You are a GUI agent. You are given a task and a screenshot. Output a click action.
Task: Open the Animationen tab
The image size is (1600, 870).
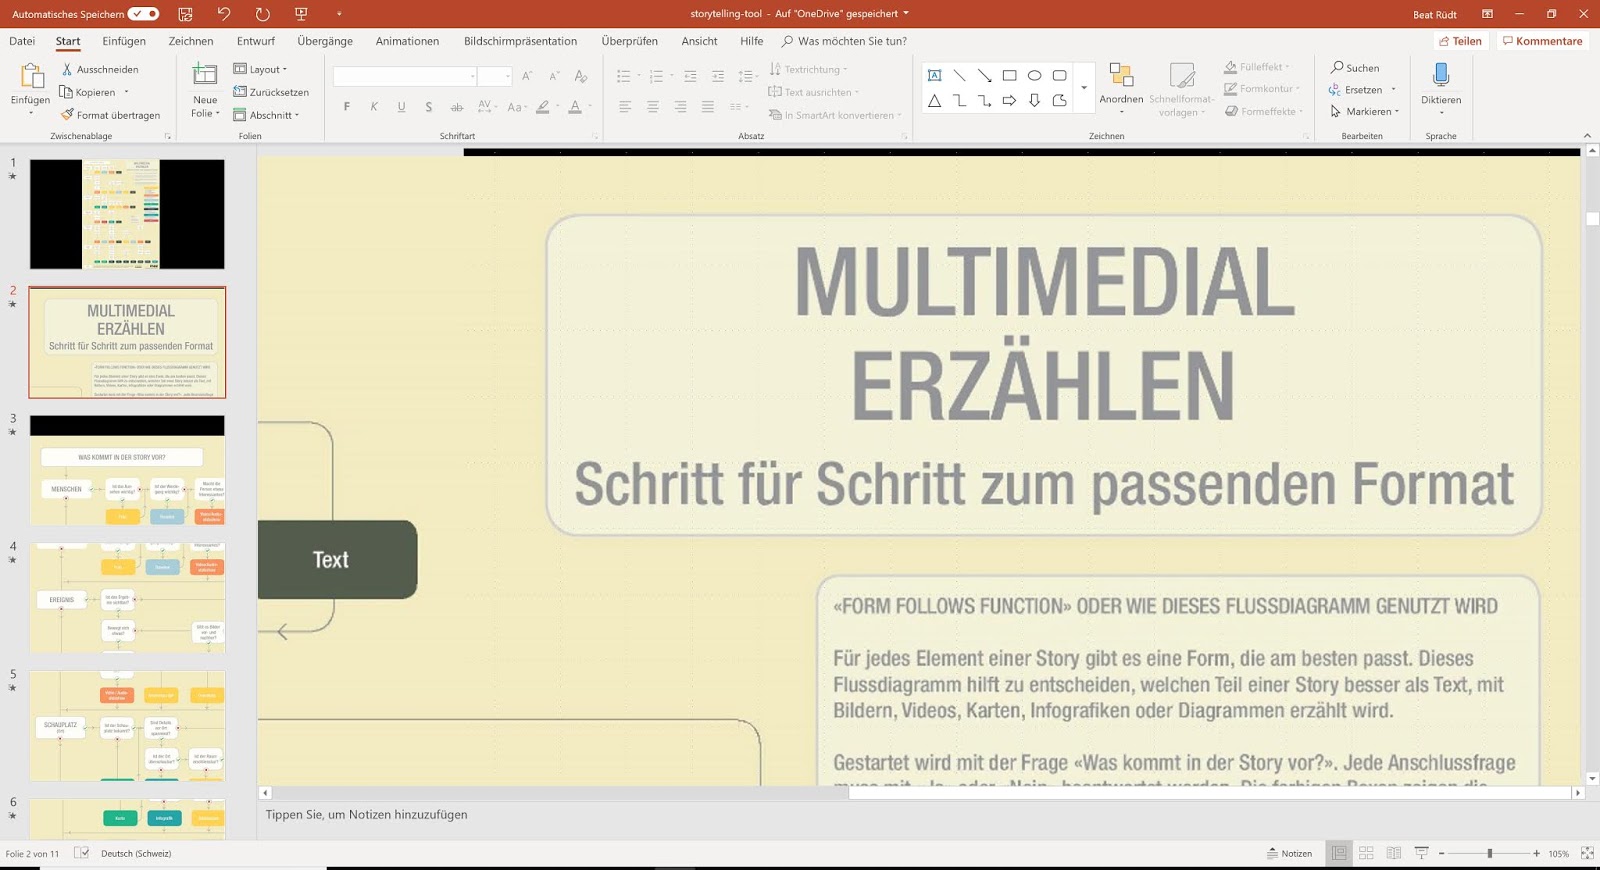pos(407,41)
